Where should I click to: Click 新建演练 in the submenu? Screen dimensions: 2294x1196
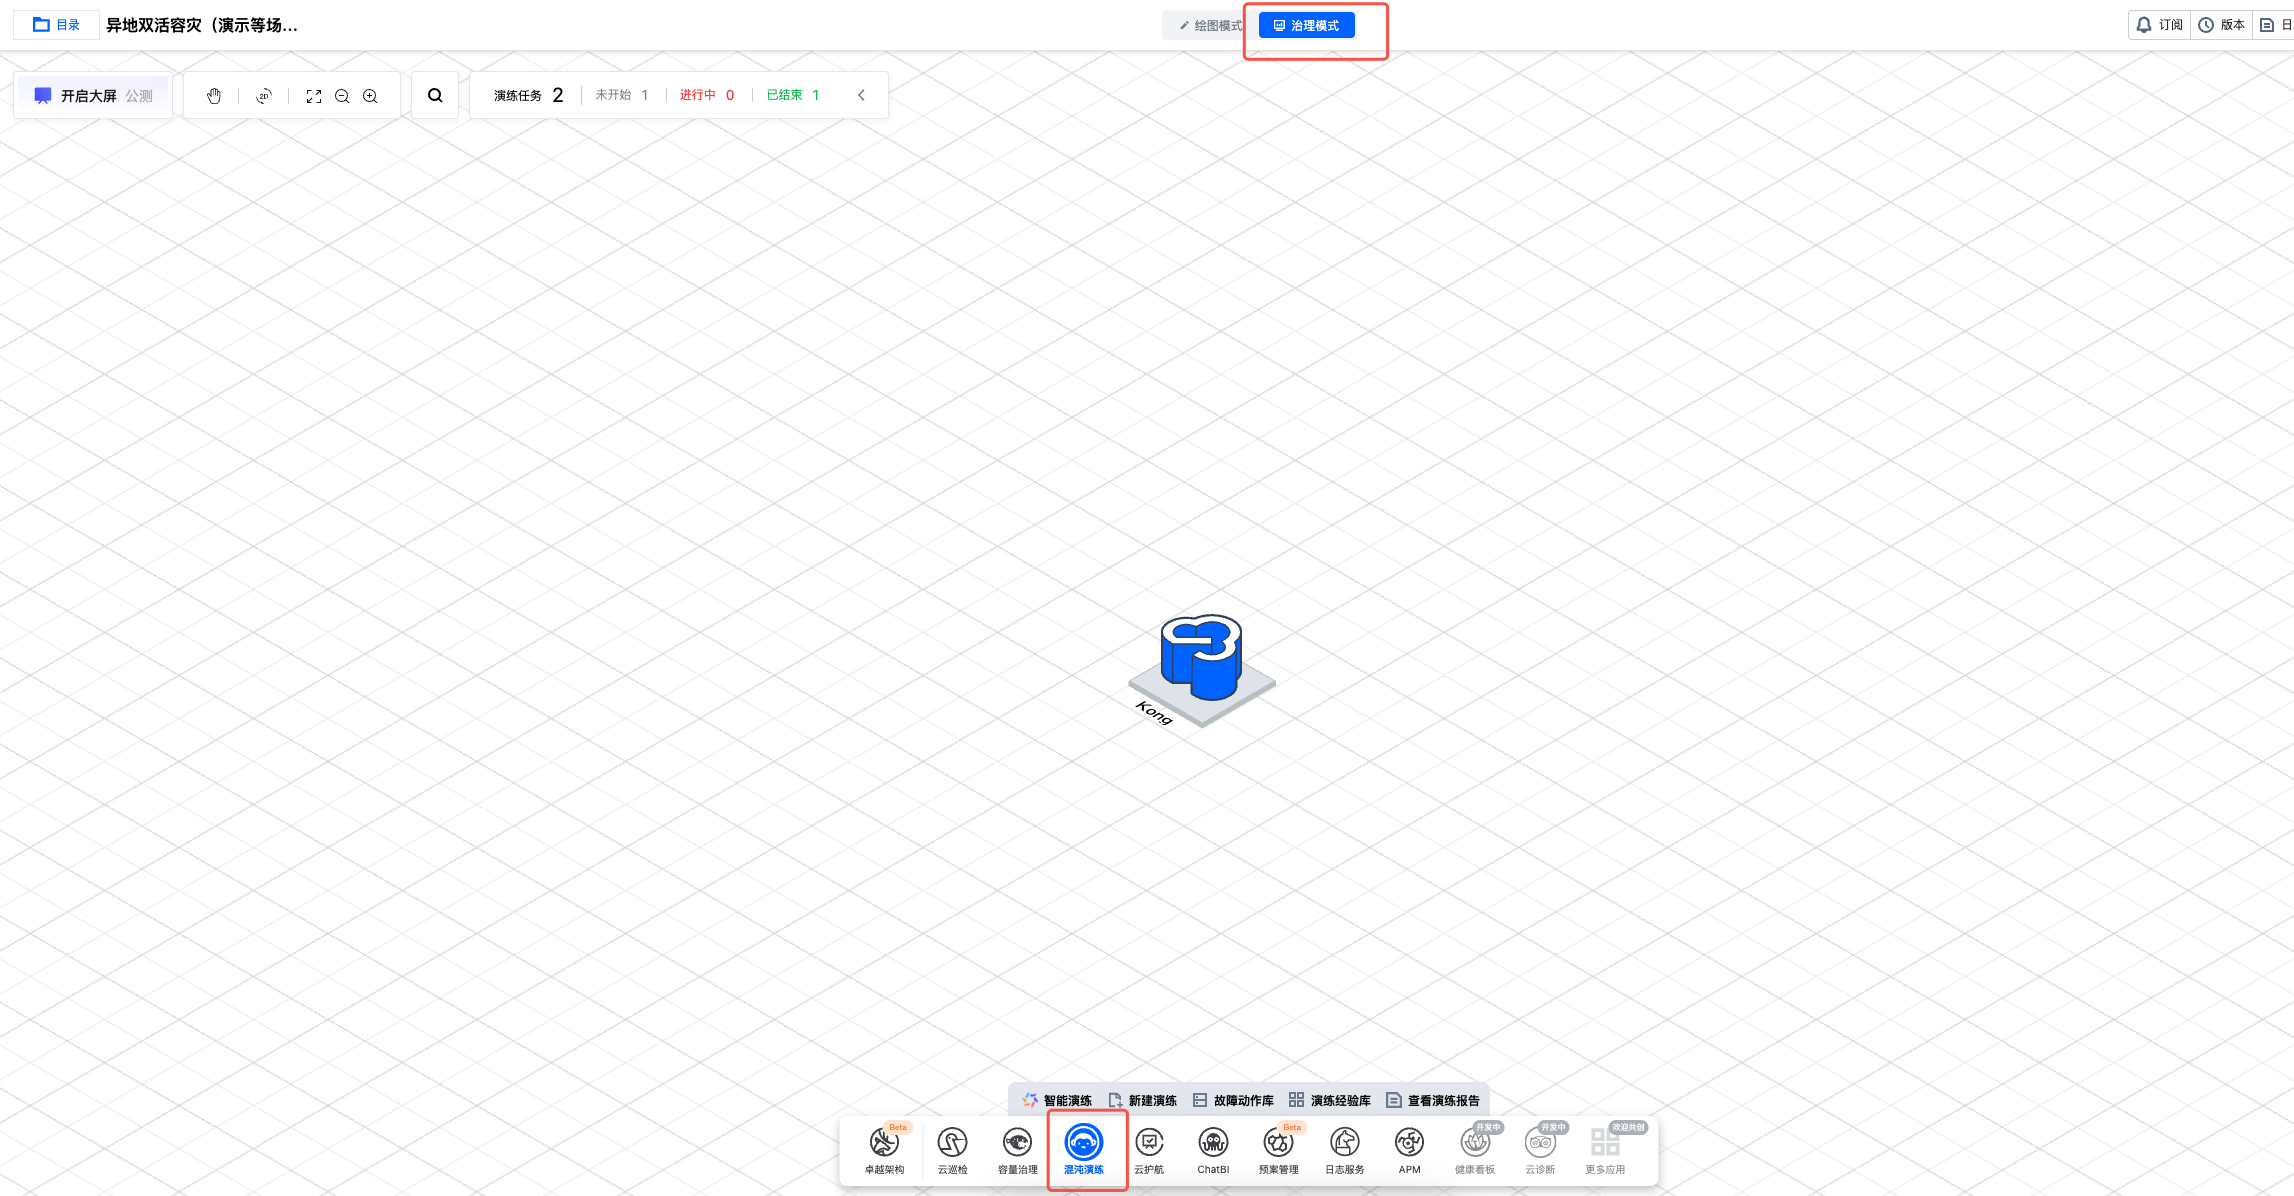1143,1100
